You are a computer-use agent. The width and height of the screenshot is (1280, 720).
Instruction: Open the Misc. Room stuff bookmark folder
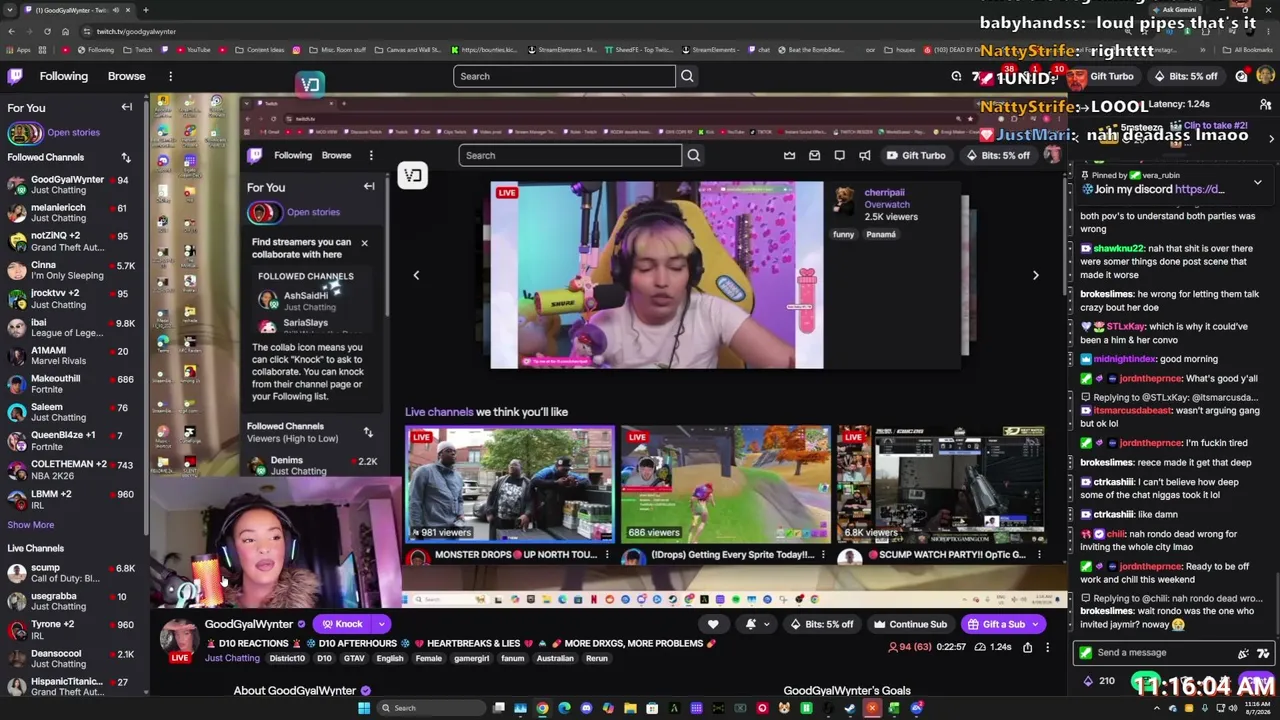point(337,50)
